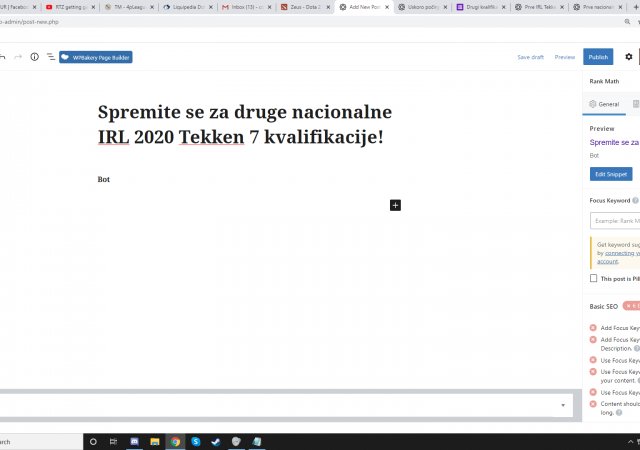Launch WPBakery Page Builder

95,57
